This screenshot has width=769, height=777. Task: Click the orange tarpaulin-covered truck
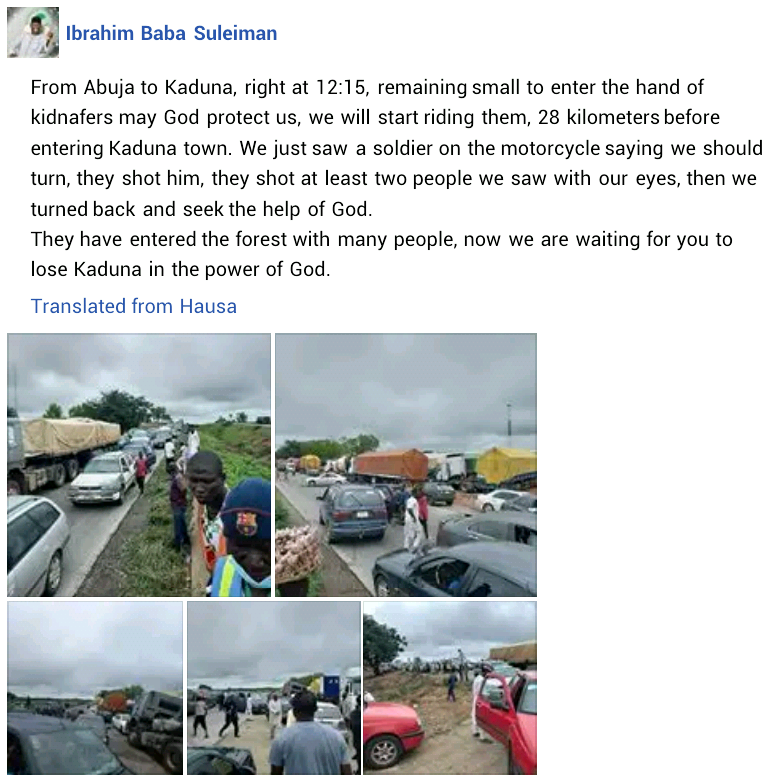pos(391,465)
